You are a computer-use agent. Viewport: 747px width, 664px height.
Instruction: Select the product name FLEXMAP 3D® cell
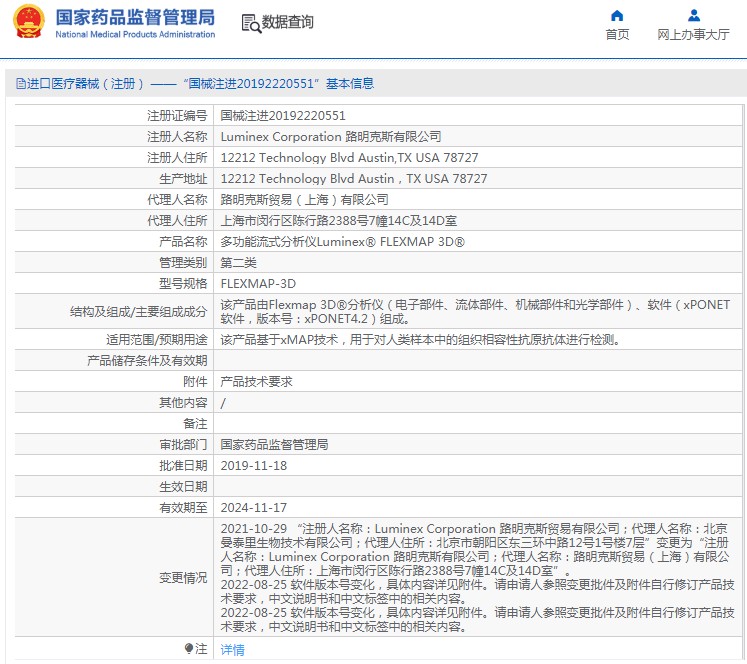click(343, 241)
